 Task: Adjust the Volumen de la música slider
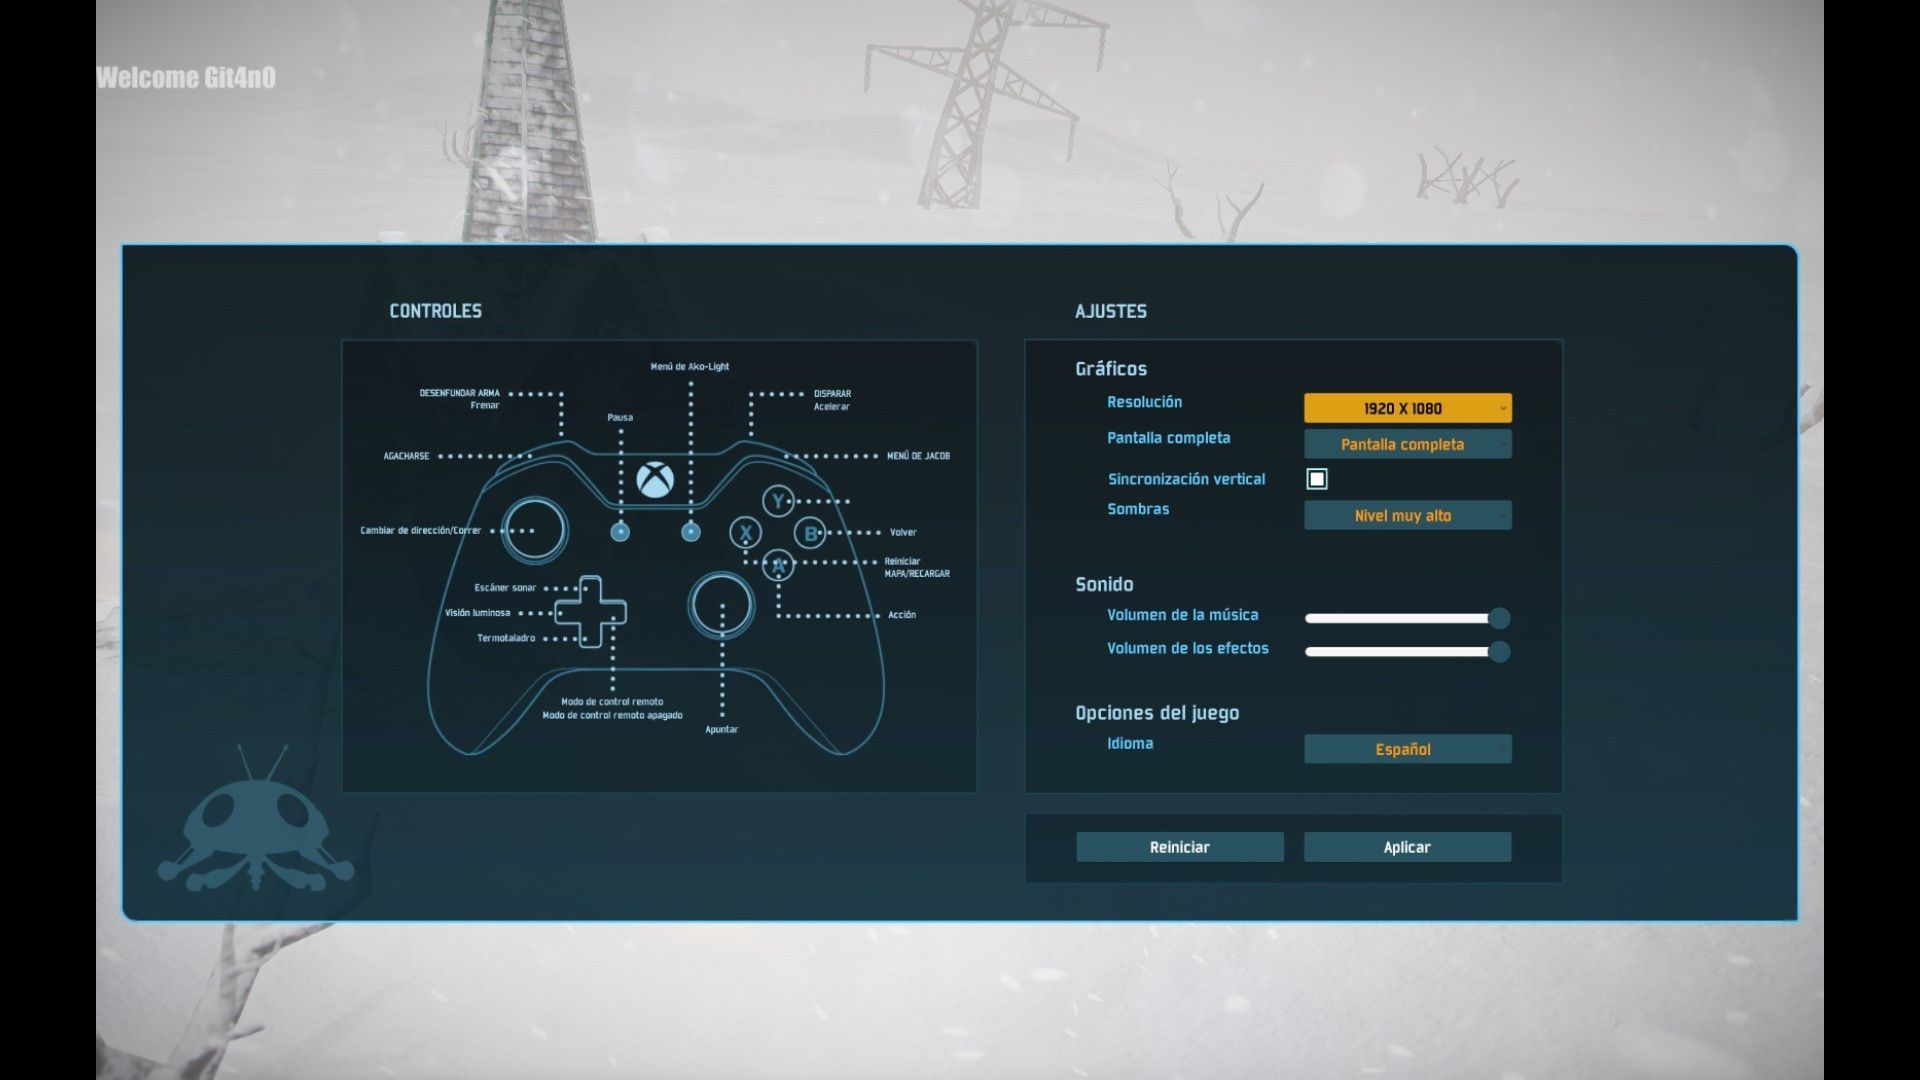pos(1498,618)
